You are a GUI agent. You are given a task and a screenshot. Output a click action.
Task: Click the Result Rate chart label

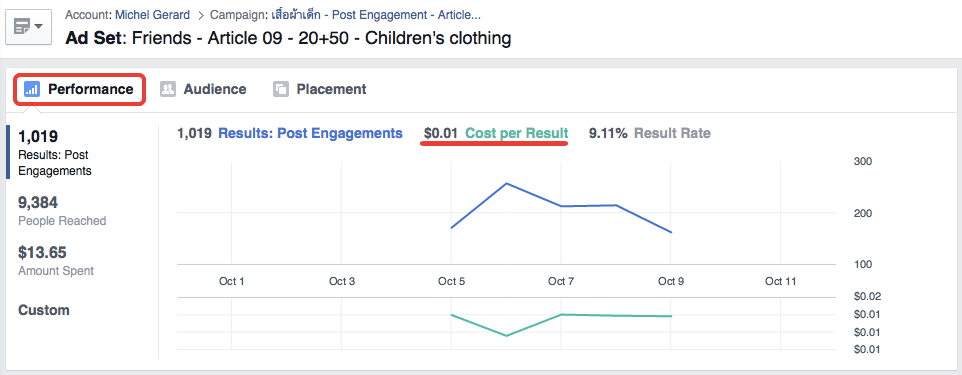pos(672,133)
